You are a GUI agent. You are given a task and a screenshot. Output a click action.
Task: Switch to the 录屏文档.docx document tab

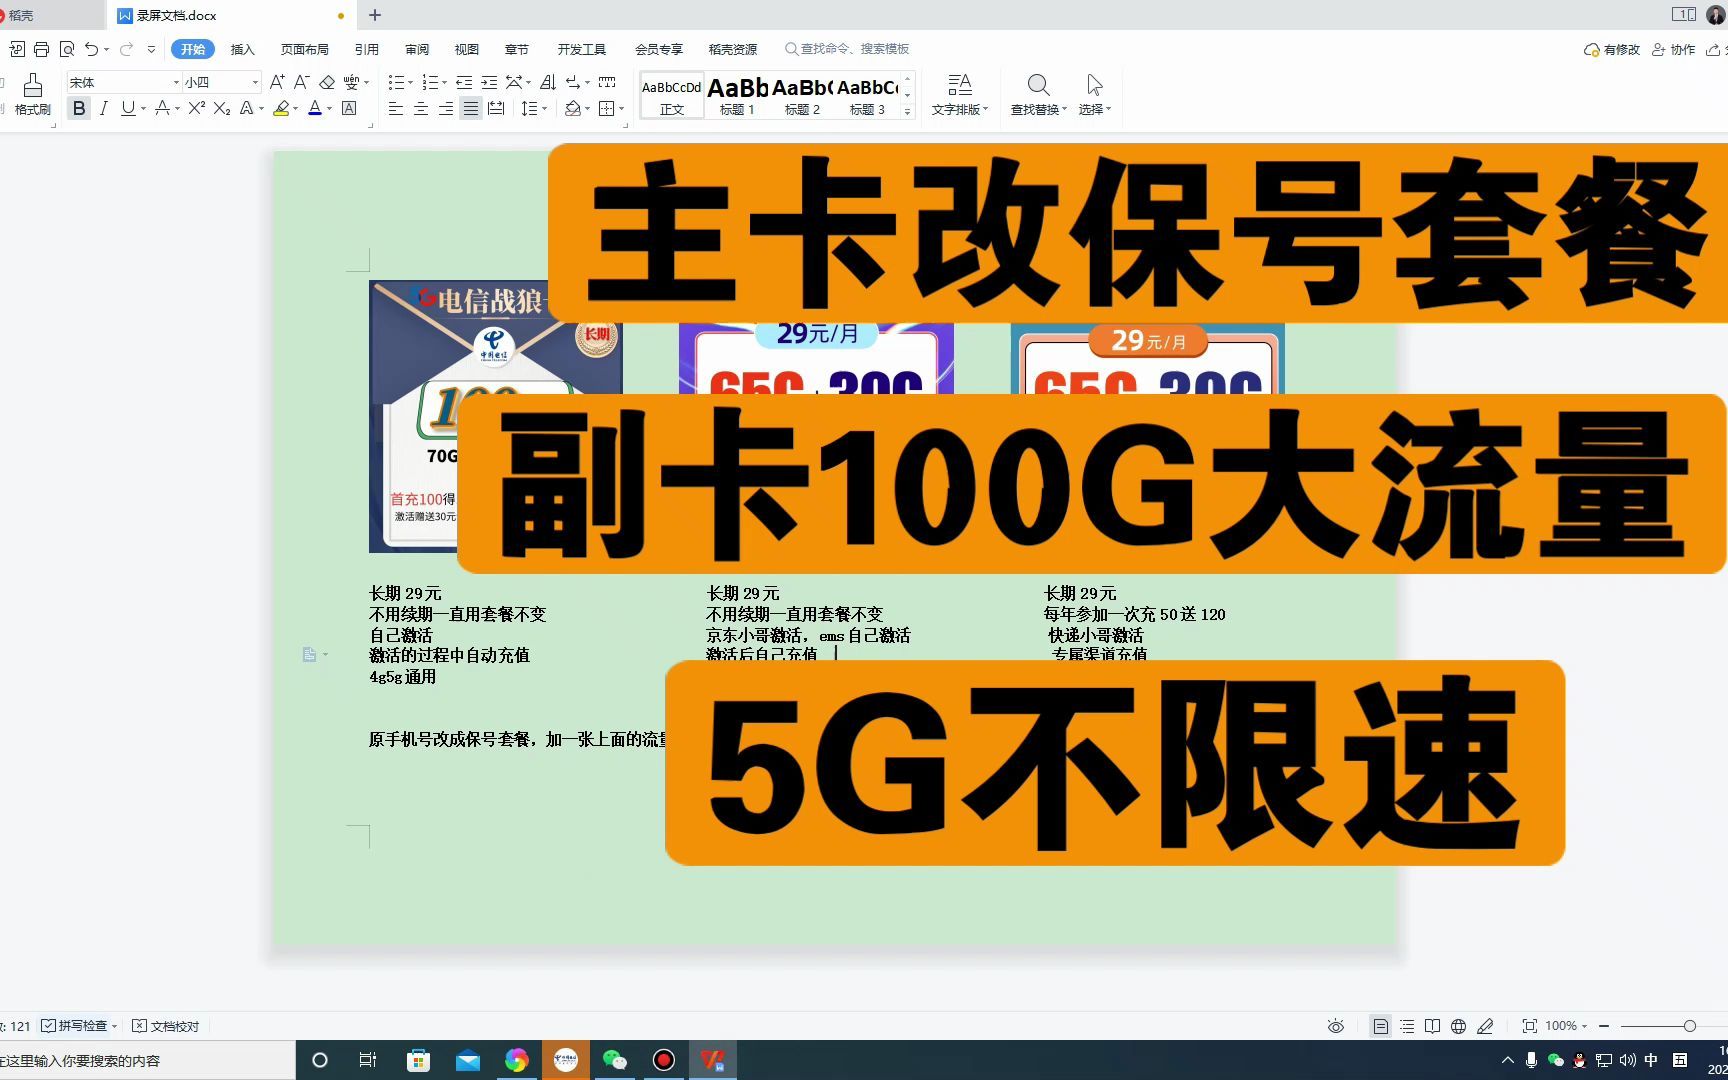coord(230,15)
